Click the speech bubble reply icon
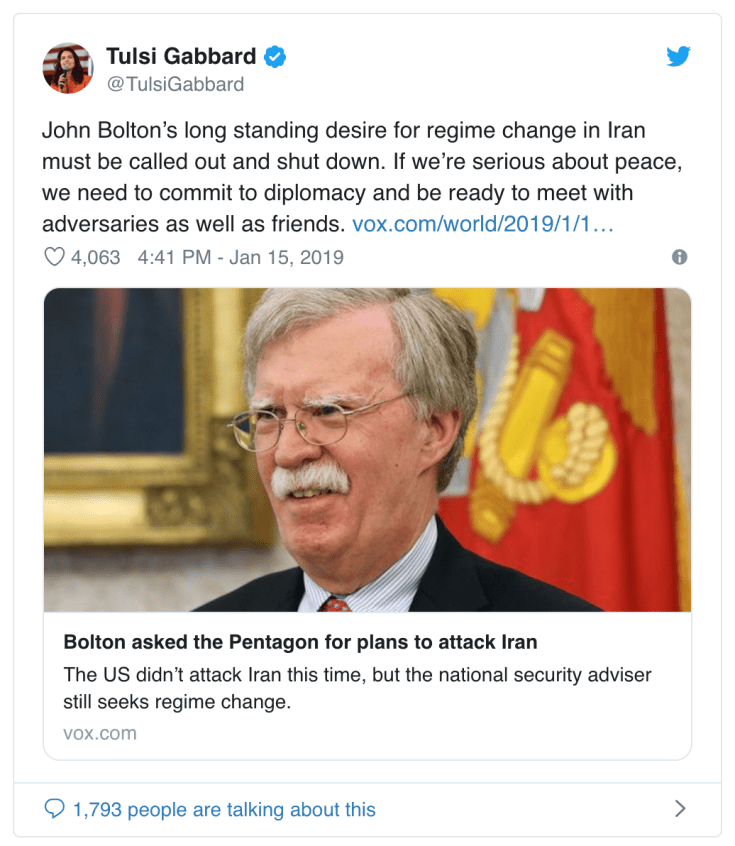Image resolution: width=735 pixels, height=846 pixels. coord(54,809)
